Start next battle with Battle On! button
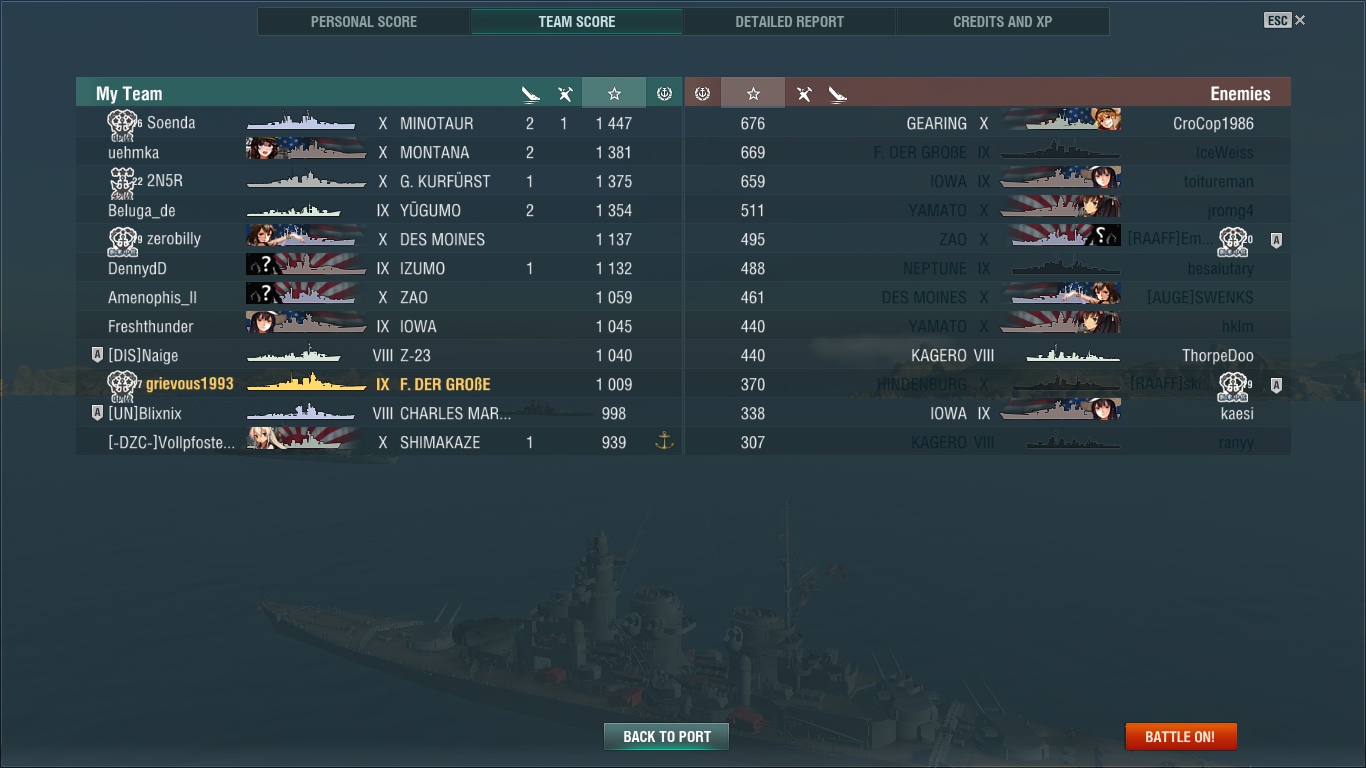 pyautogui.click(x=1181, y=737)
